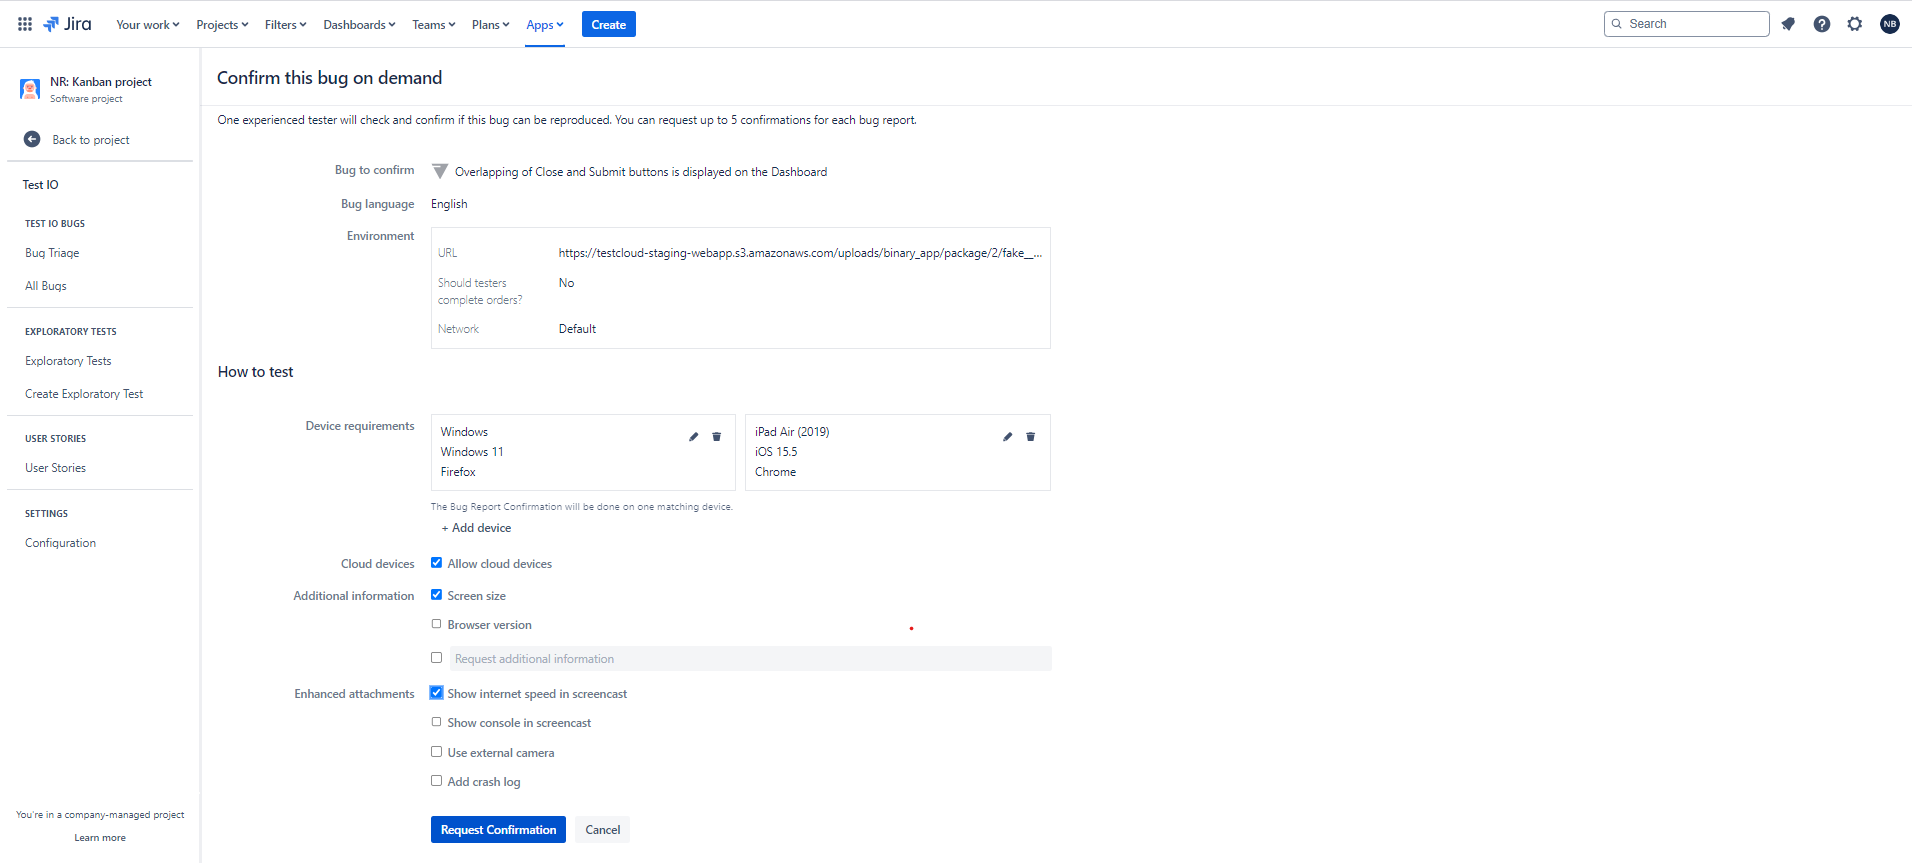Click the Test IO heading in the sidebar
This screenshot has width=1912, height=863.
41,185
